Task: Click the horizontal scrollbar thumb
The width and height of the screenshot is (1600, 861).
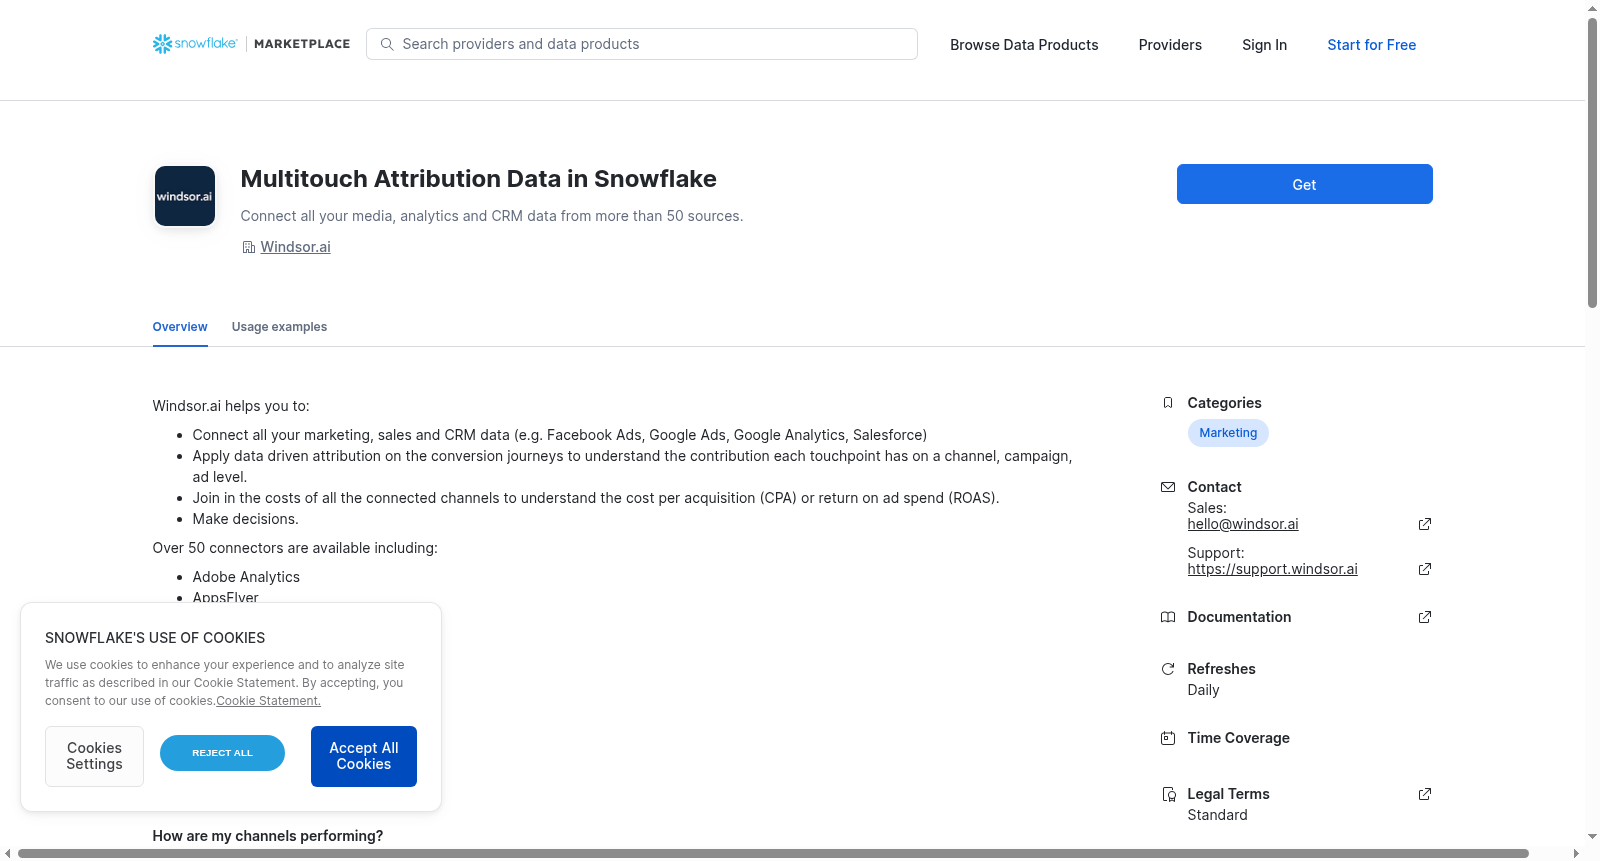Action: 773,853
